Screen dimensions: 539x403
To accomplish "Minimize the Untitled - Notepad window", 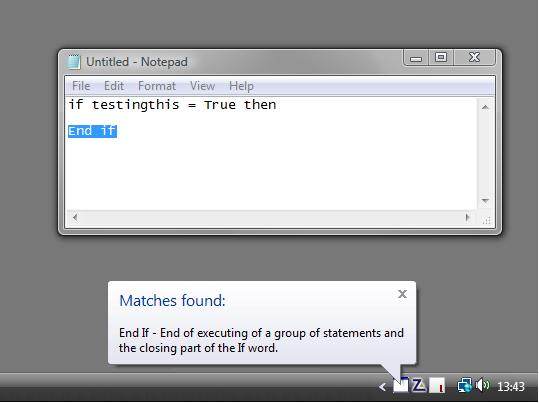I will coord(416,57).
